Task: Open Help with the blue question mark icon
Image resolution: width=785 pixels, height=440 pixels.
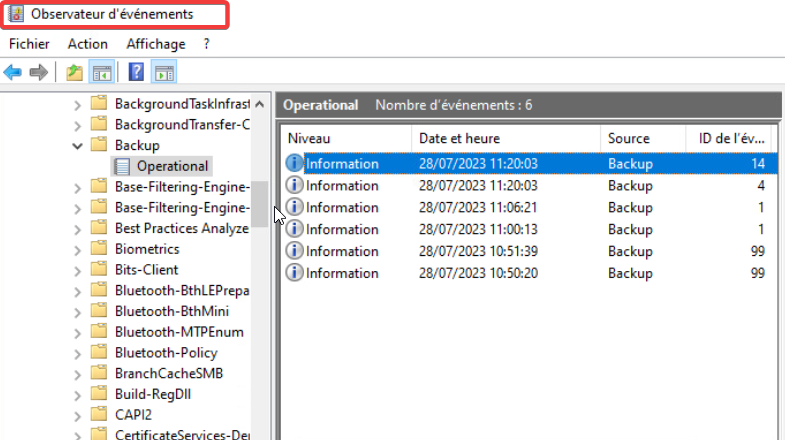Action: (x=137, y=72)
